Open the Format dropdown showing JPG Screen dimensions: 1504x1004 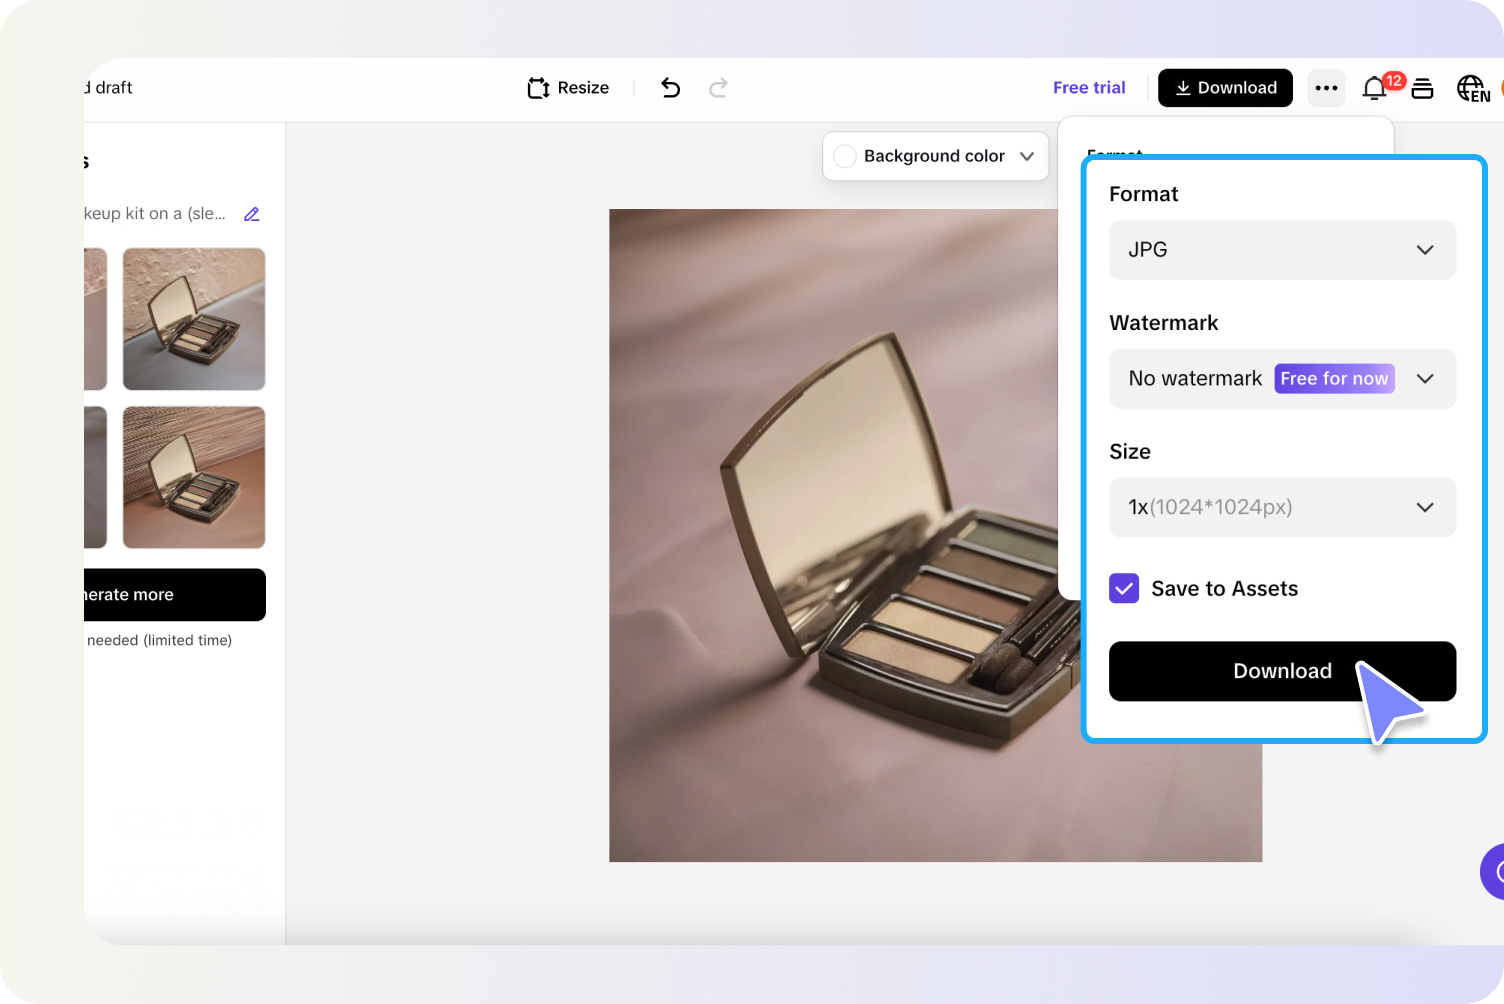(1282, 250)
